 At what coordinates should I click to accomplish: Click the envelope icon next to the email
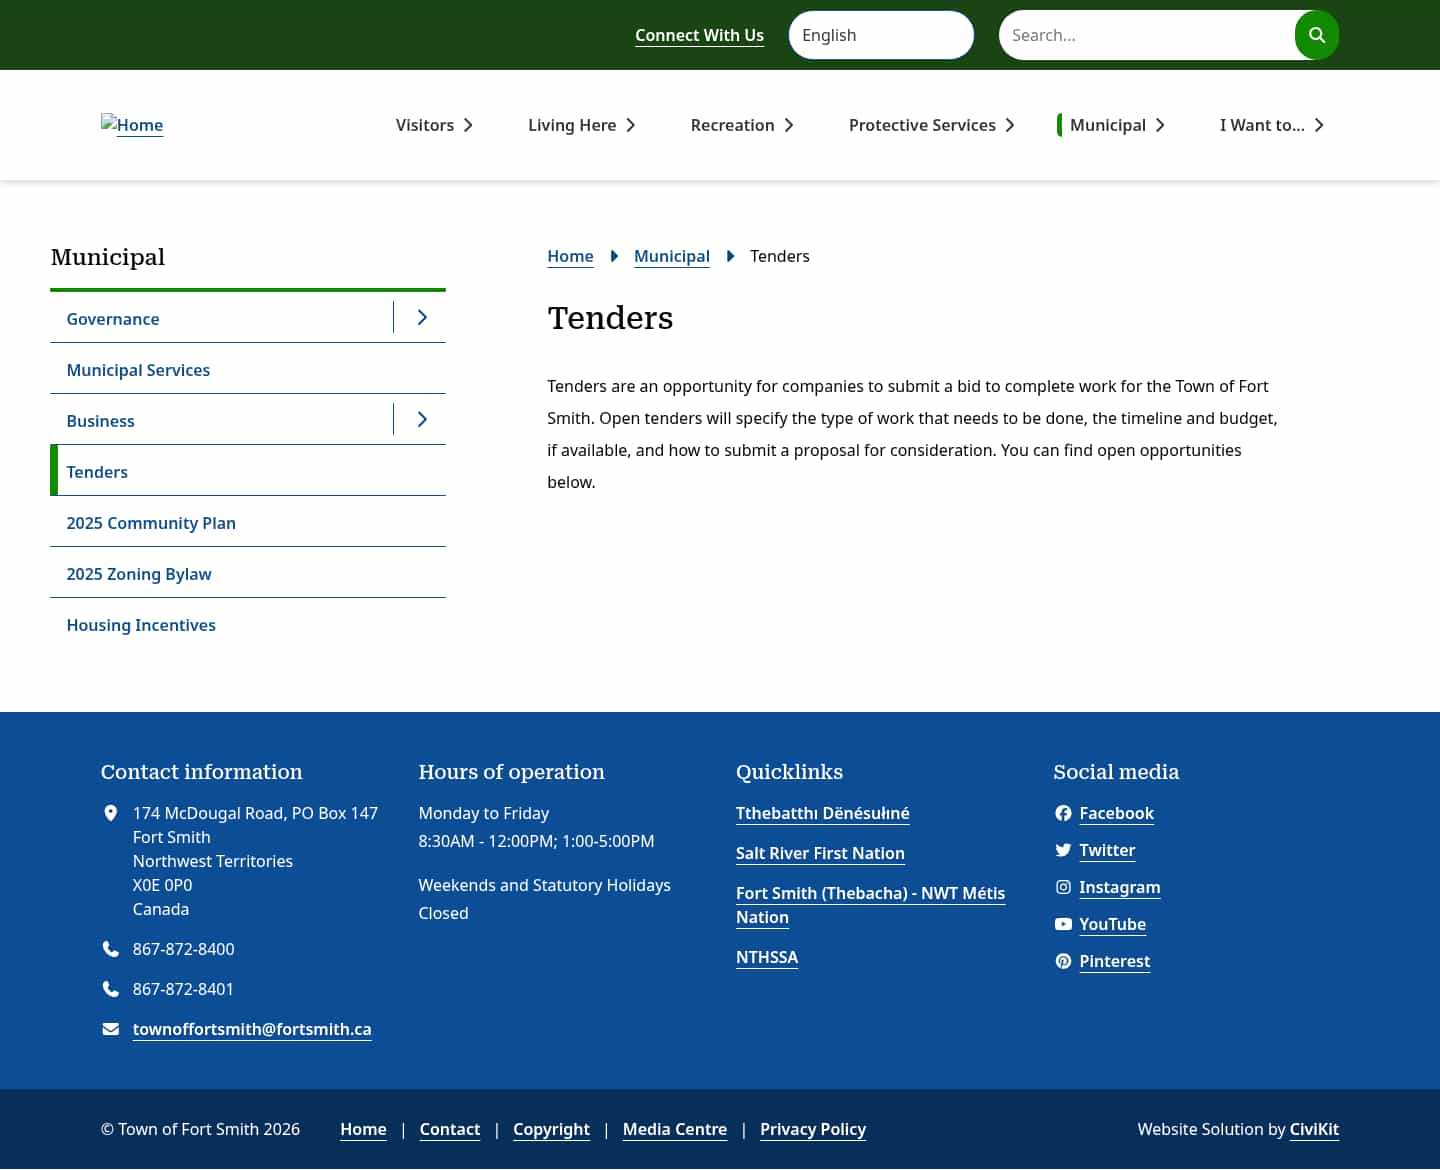tap(110, 1028)
